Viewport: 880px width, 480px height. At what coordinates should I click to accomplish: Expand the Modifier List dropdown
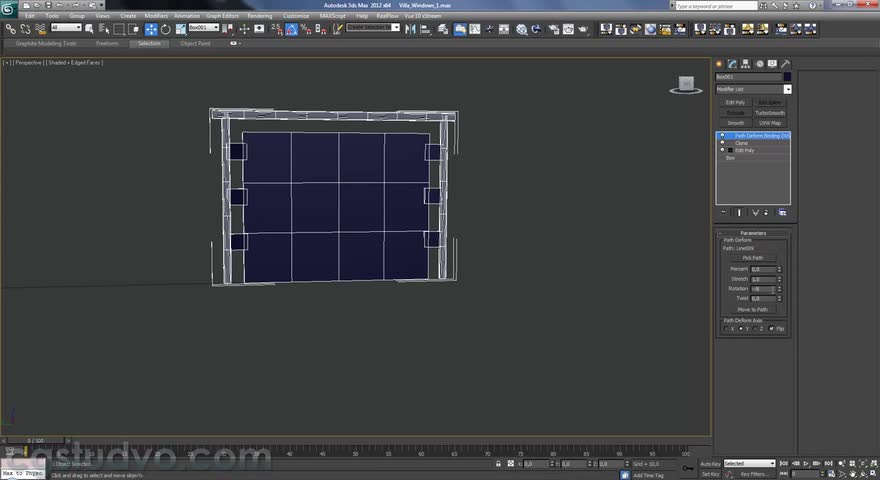tap(787, 89)
